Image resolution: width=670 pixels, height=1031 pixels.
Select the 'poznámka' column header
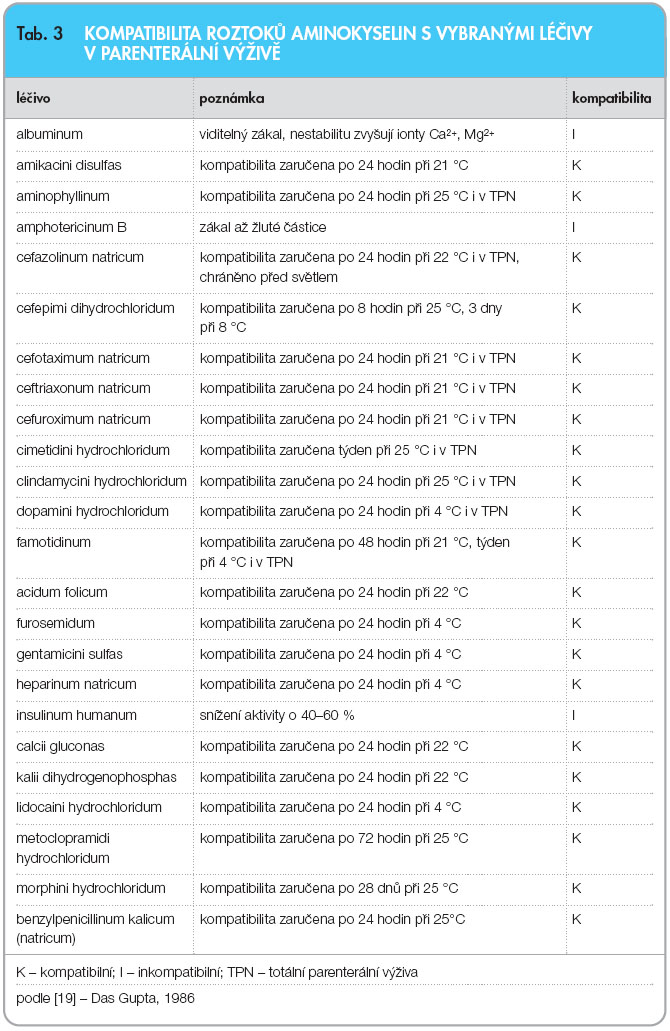coord(231,98)
